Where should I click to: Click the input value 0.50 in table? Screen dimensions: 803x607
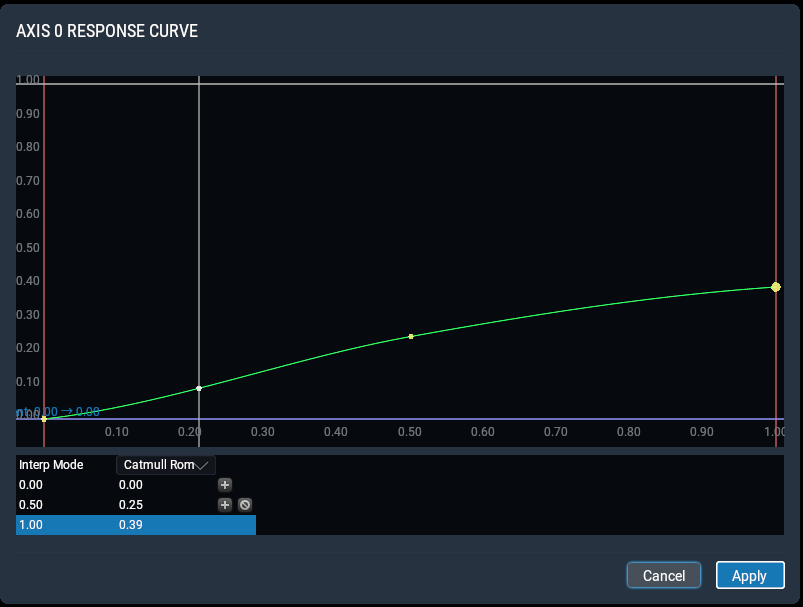[31, 505]
